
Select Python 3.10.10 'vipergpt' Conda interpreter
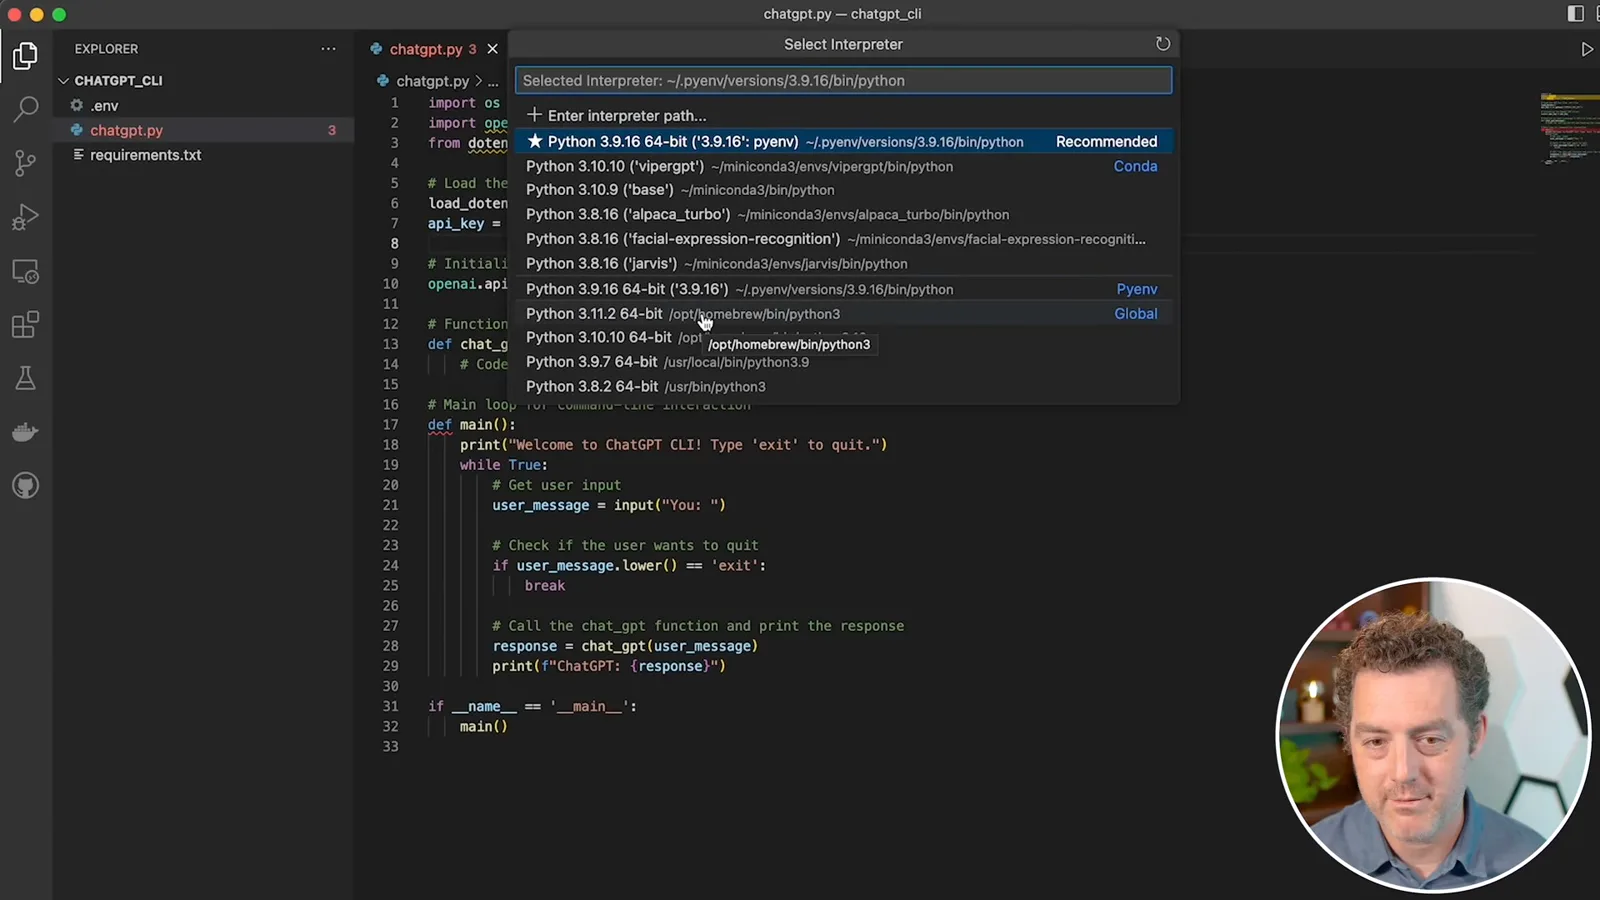point(843,166)
